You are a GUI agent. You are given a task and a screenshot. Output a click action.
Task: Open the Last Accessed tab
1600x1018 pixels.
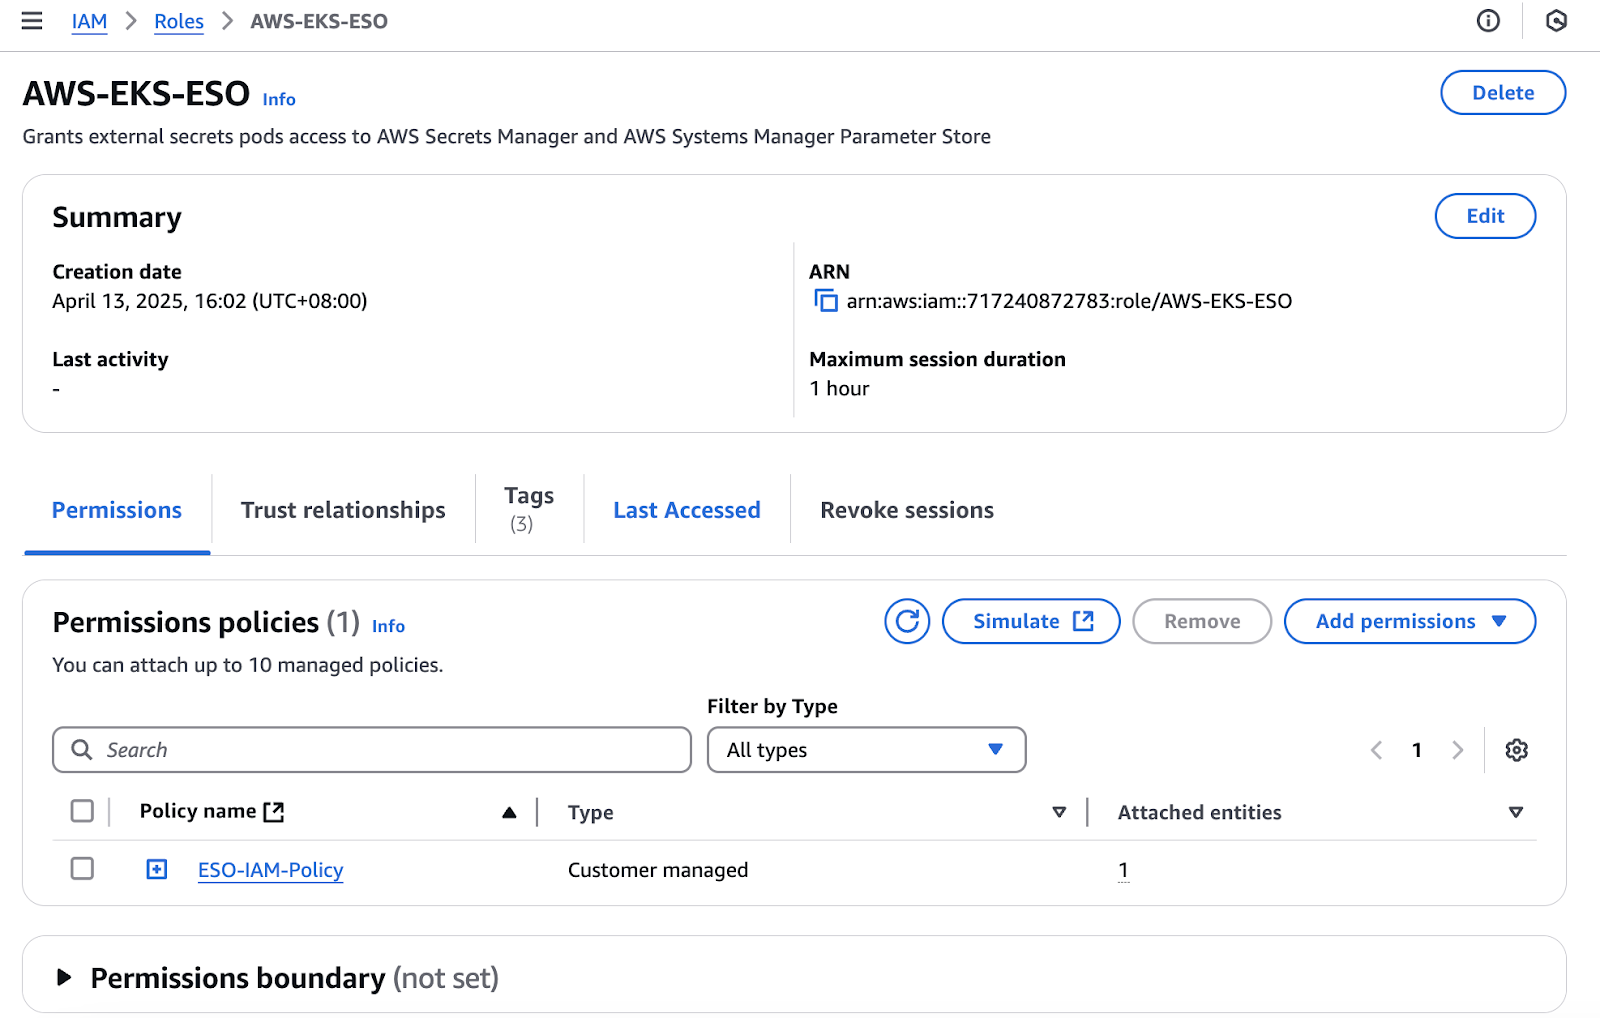(687, 510)
